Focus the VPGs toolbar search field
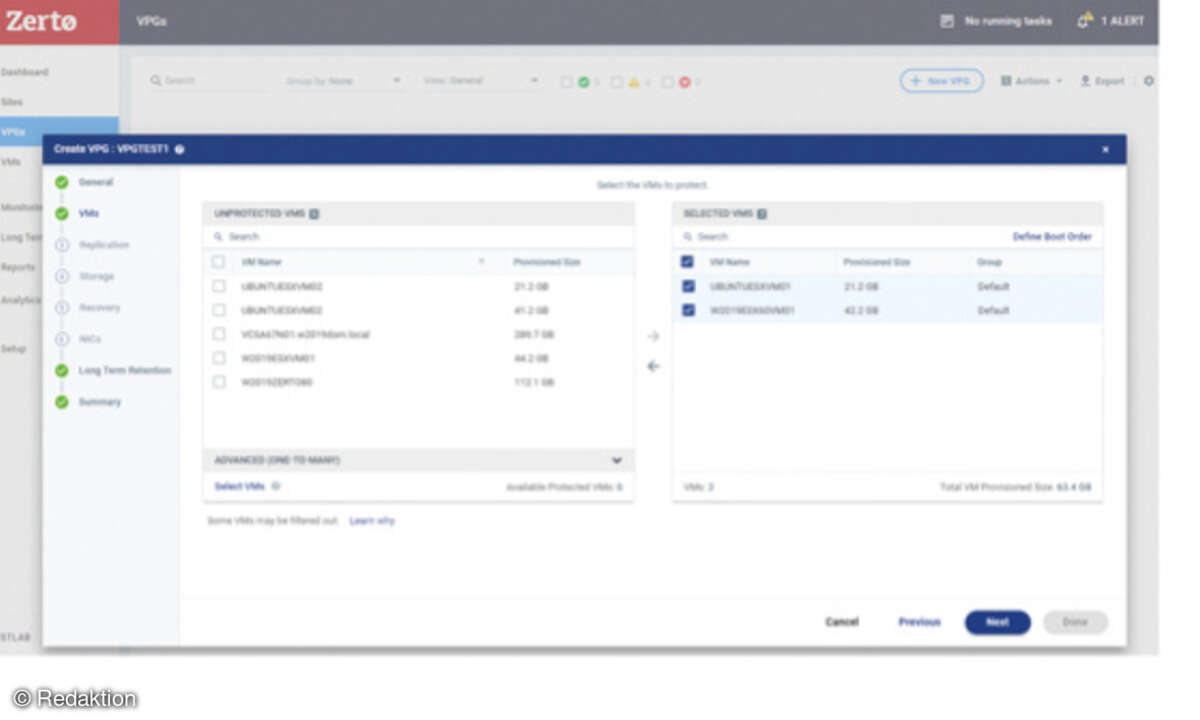This screenshot has width=1200, height=720. click(207, 81)
